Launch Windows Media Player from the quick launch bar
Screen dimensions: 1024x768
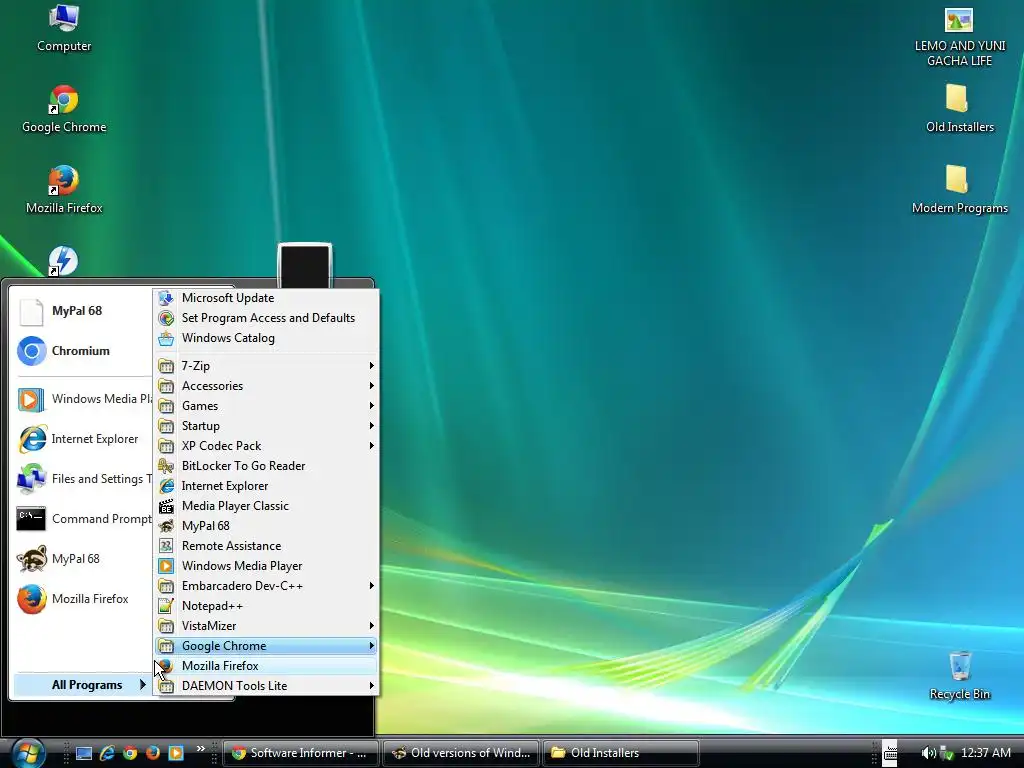(x=176, y=753)
